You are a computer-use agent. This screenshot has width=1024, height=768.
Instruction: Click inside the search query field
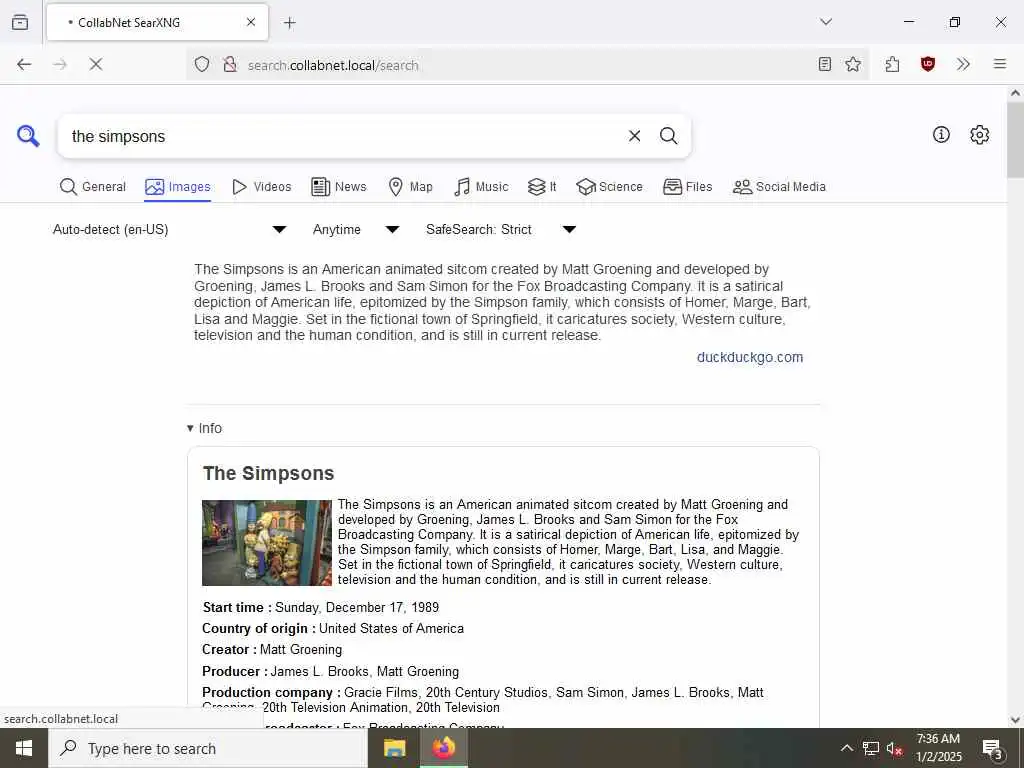340,136
